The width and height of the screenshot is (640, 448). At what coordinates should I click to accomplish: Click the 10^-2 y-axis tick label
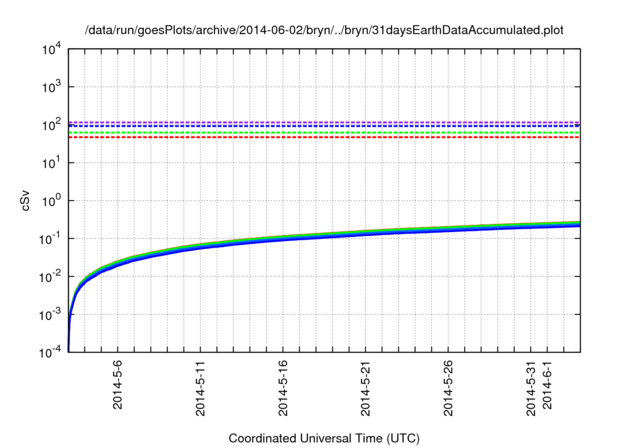pyautogui.click(x=51, y=276)
